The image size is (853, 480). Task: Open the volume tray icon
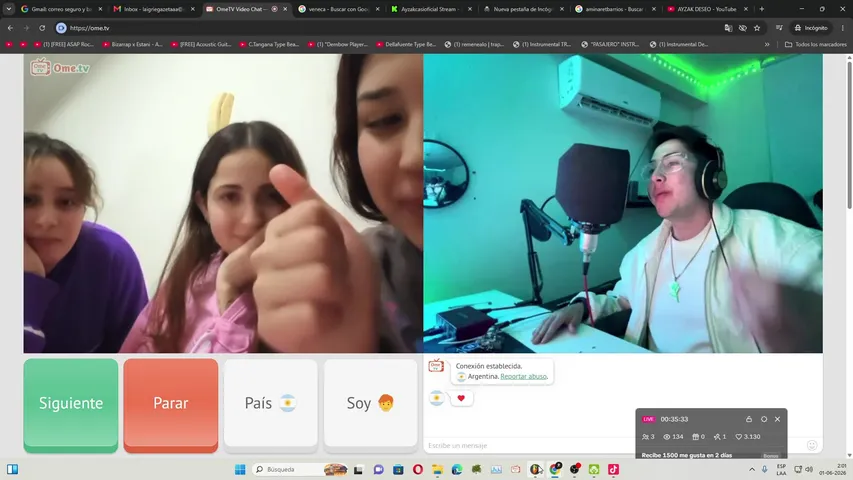pyautogui.click(x=809, y=469)
